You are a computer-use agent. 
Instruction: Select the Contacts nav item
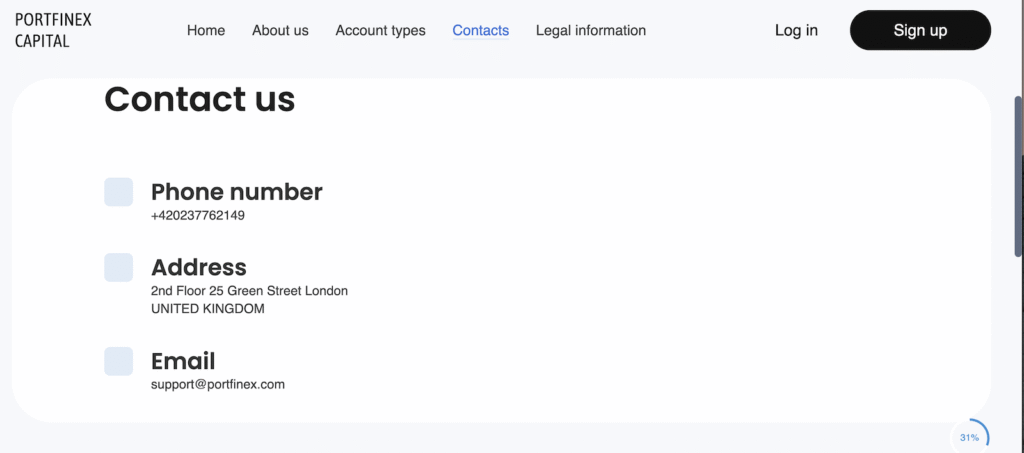(x=481, y=31)
